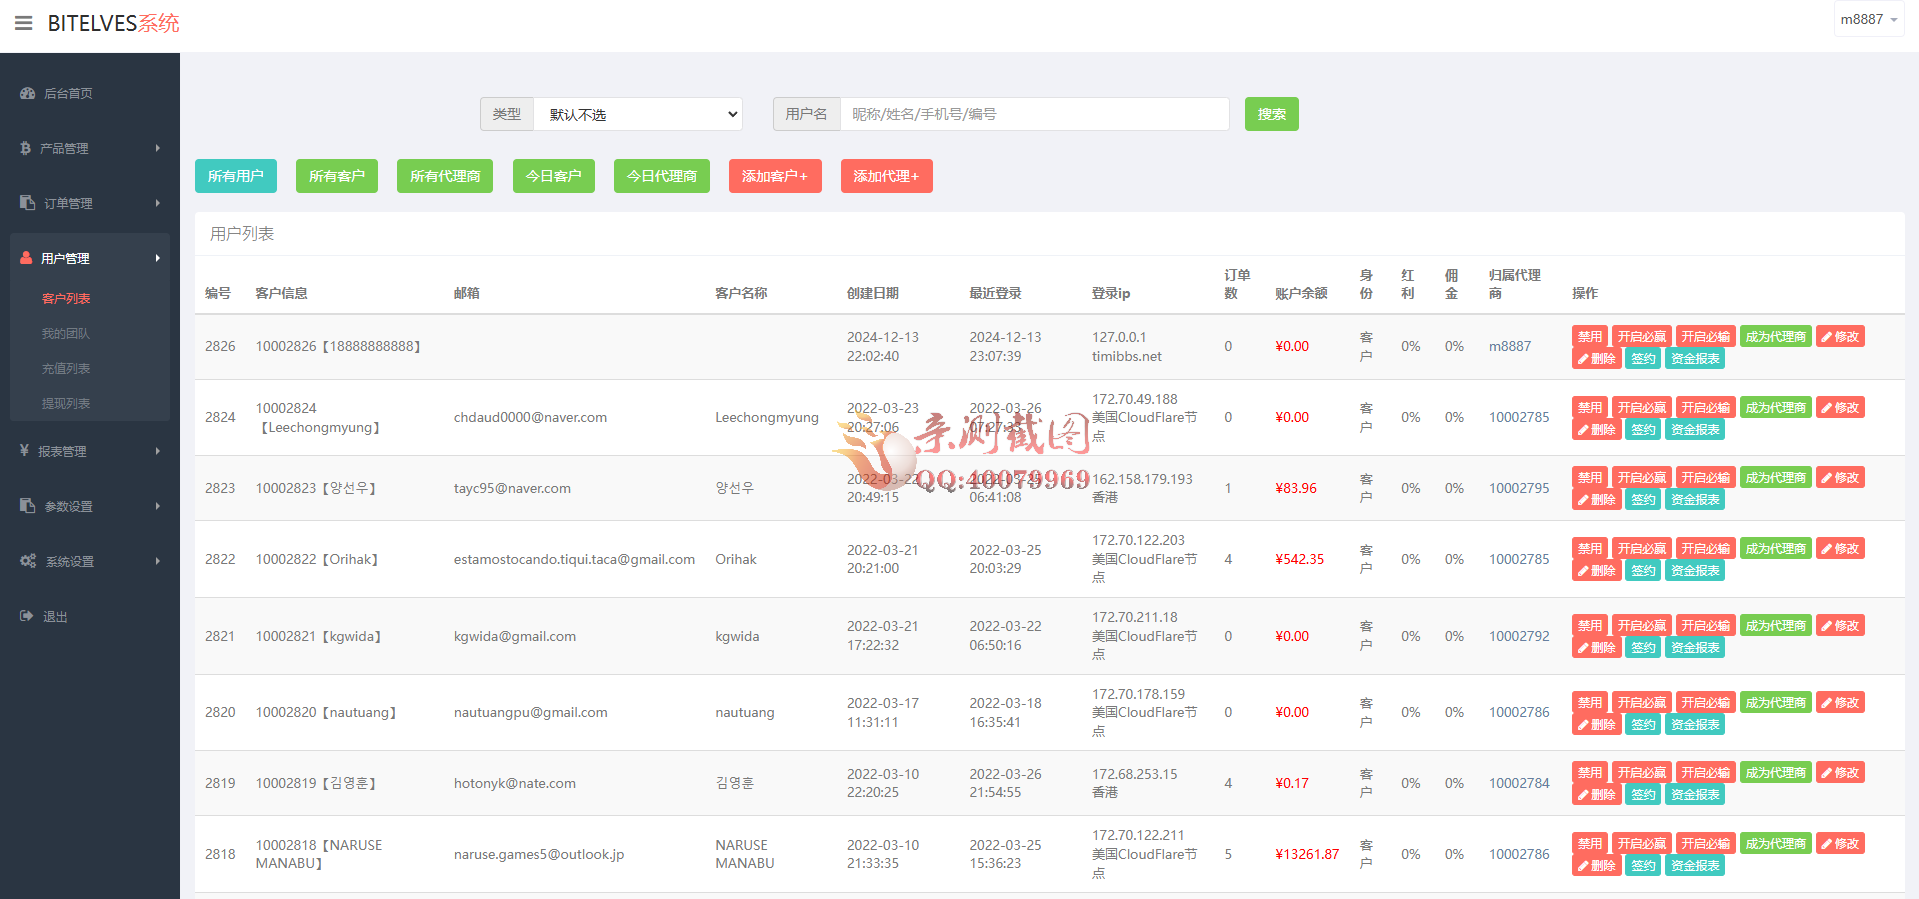Open the m8887 account dropdown

(x=1868, y=20)
